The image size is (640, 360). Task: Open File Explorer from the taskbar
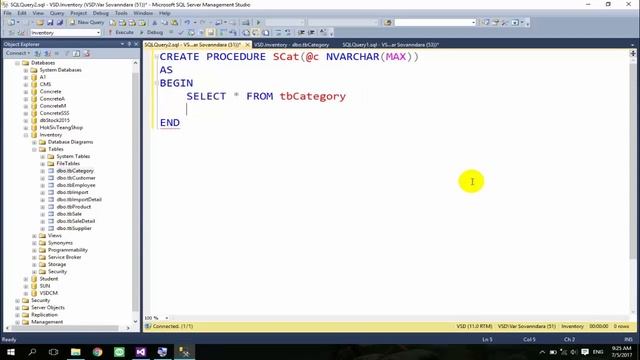76,352
